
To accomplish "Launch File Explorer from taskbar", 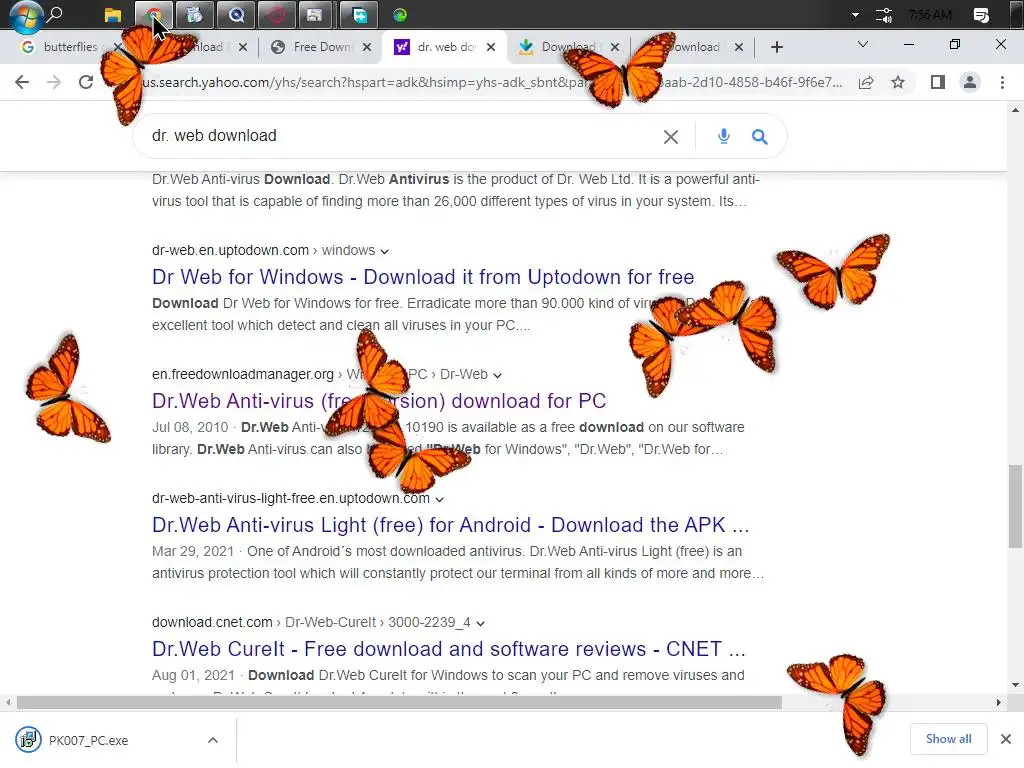I will [113, 15].
